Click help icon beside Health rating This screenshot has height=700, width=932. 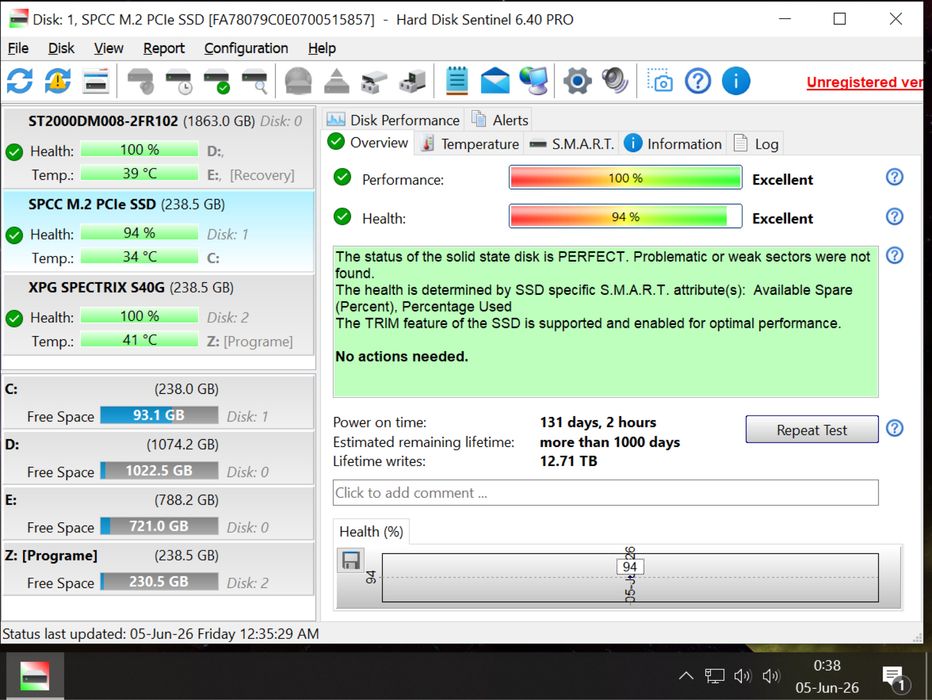(x=894, y=216)
